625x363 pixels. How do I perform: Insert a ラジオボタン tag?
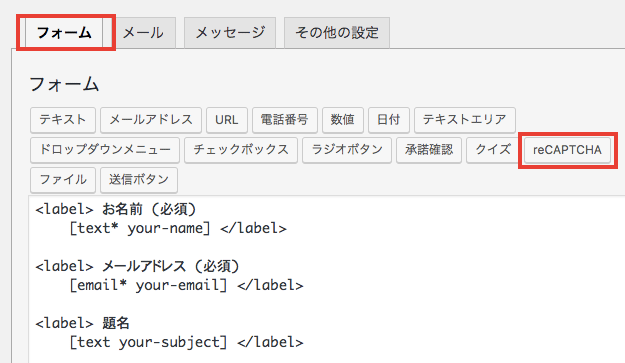coord(347,150)
